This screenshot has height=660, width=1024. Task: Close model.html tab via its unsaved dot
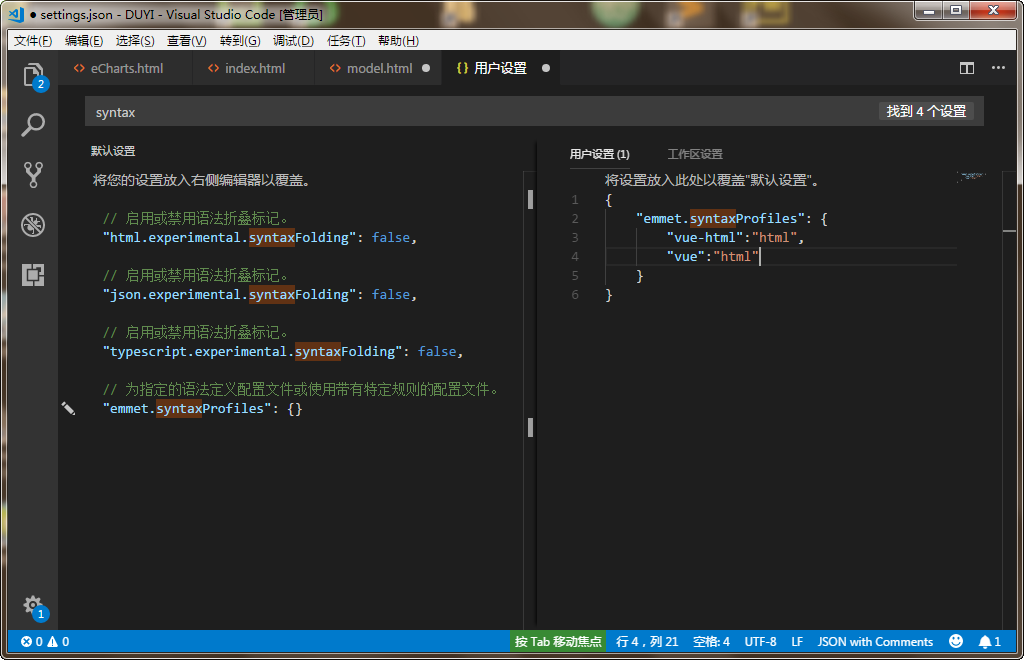[426, 68]
